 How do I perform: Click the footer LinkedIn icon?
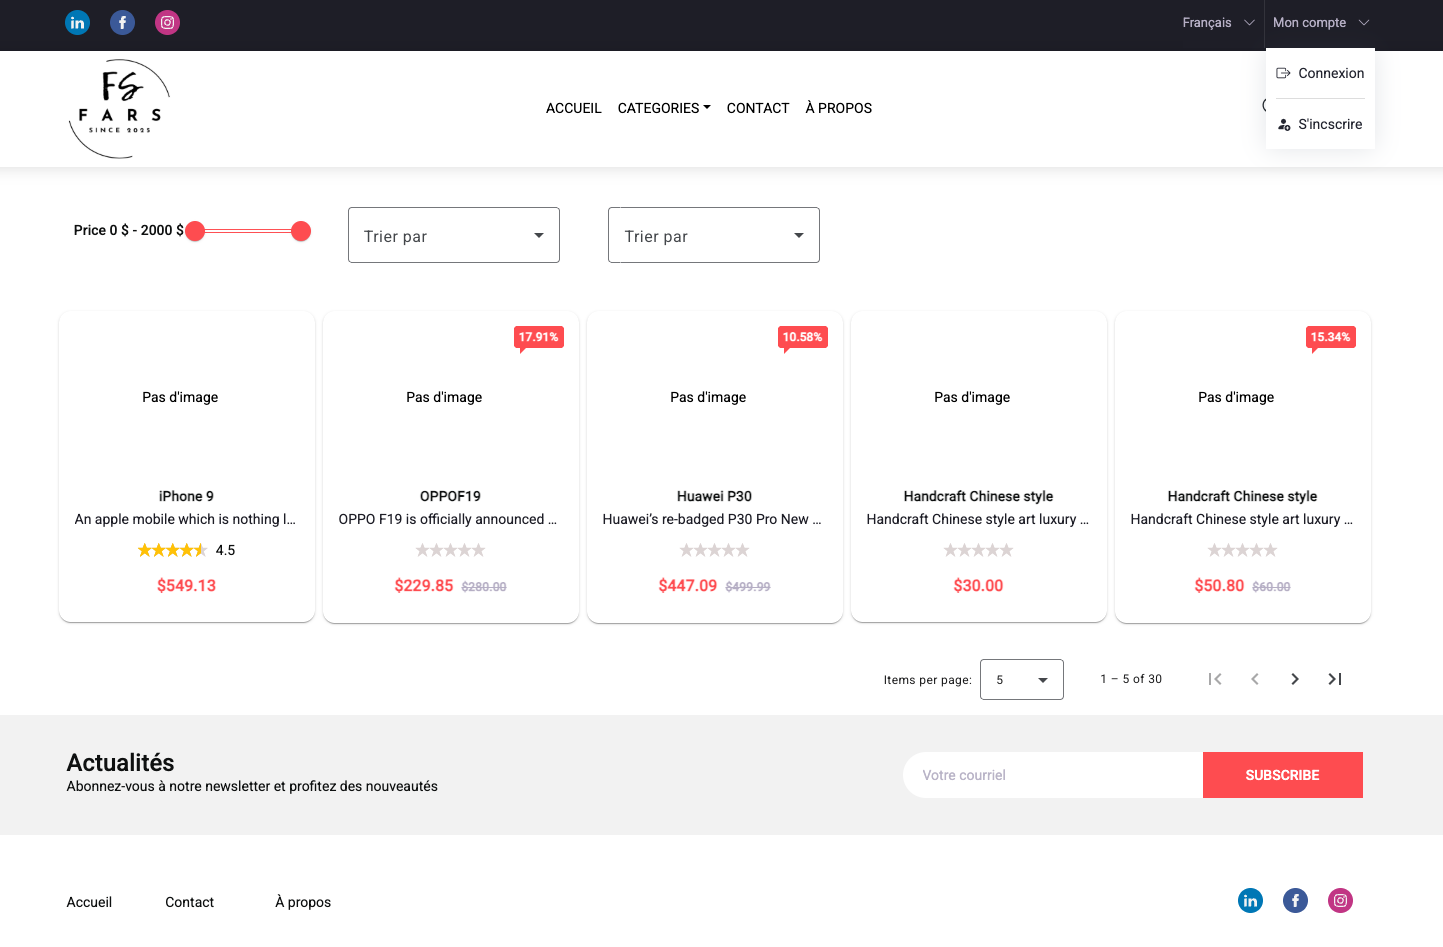click(x=1250, y=900)
